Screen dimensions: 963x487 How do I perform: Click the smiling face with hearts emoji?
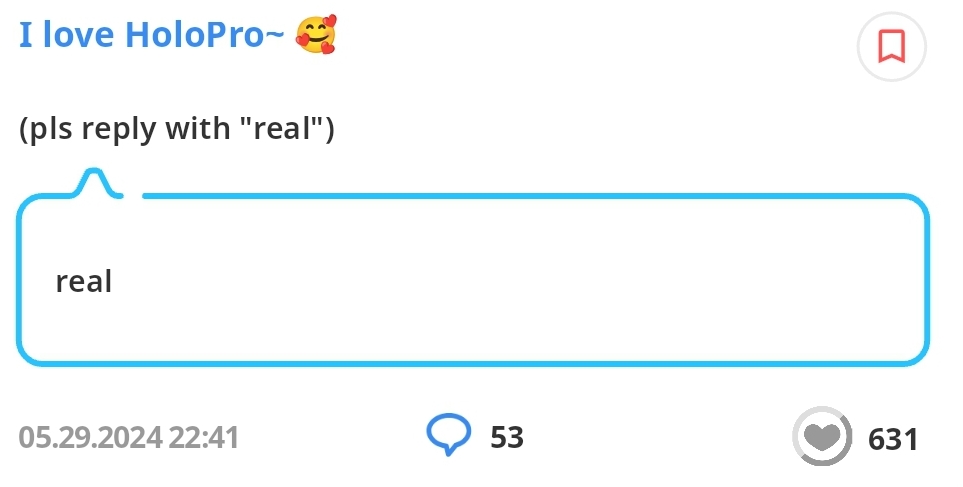pyautogui.click(x=316, y=35)
